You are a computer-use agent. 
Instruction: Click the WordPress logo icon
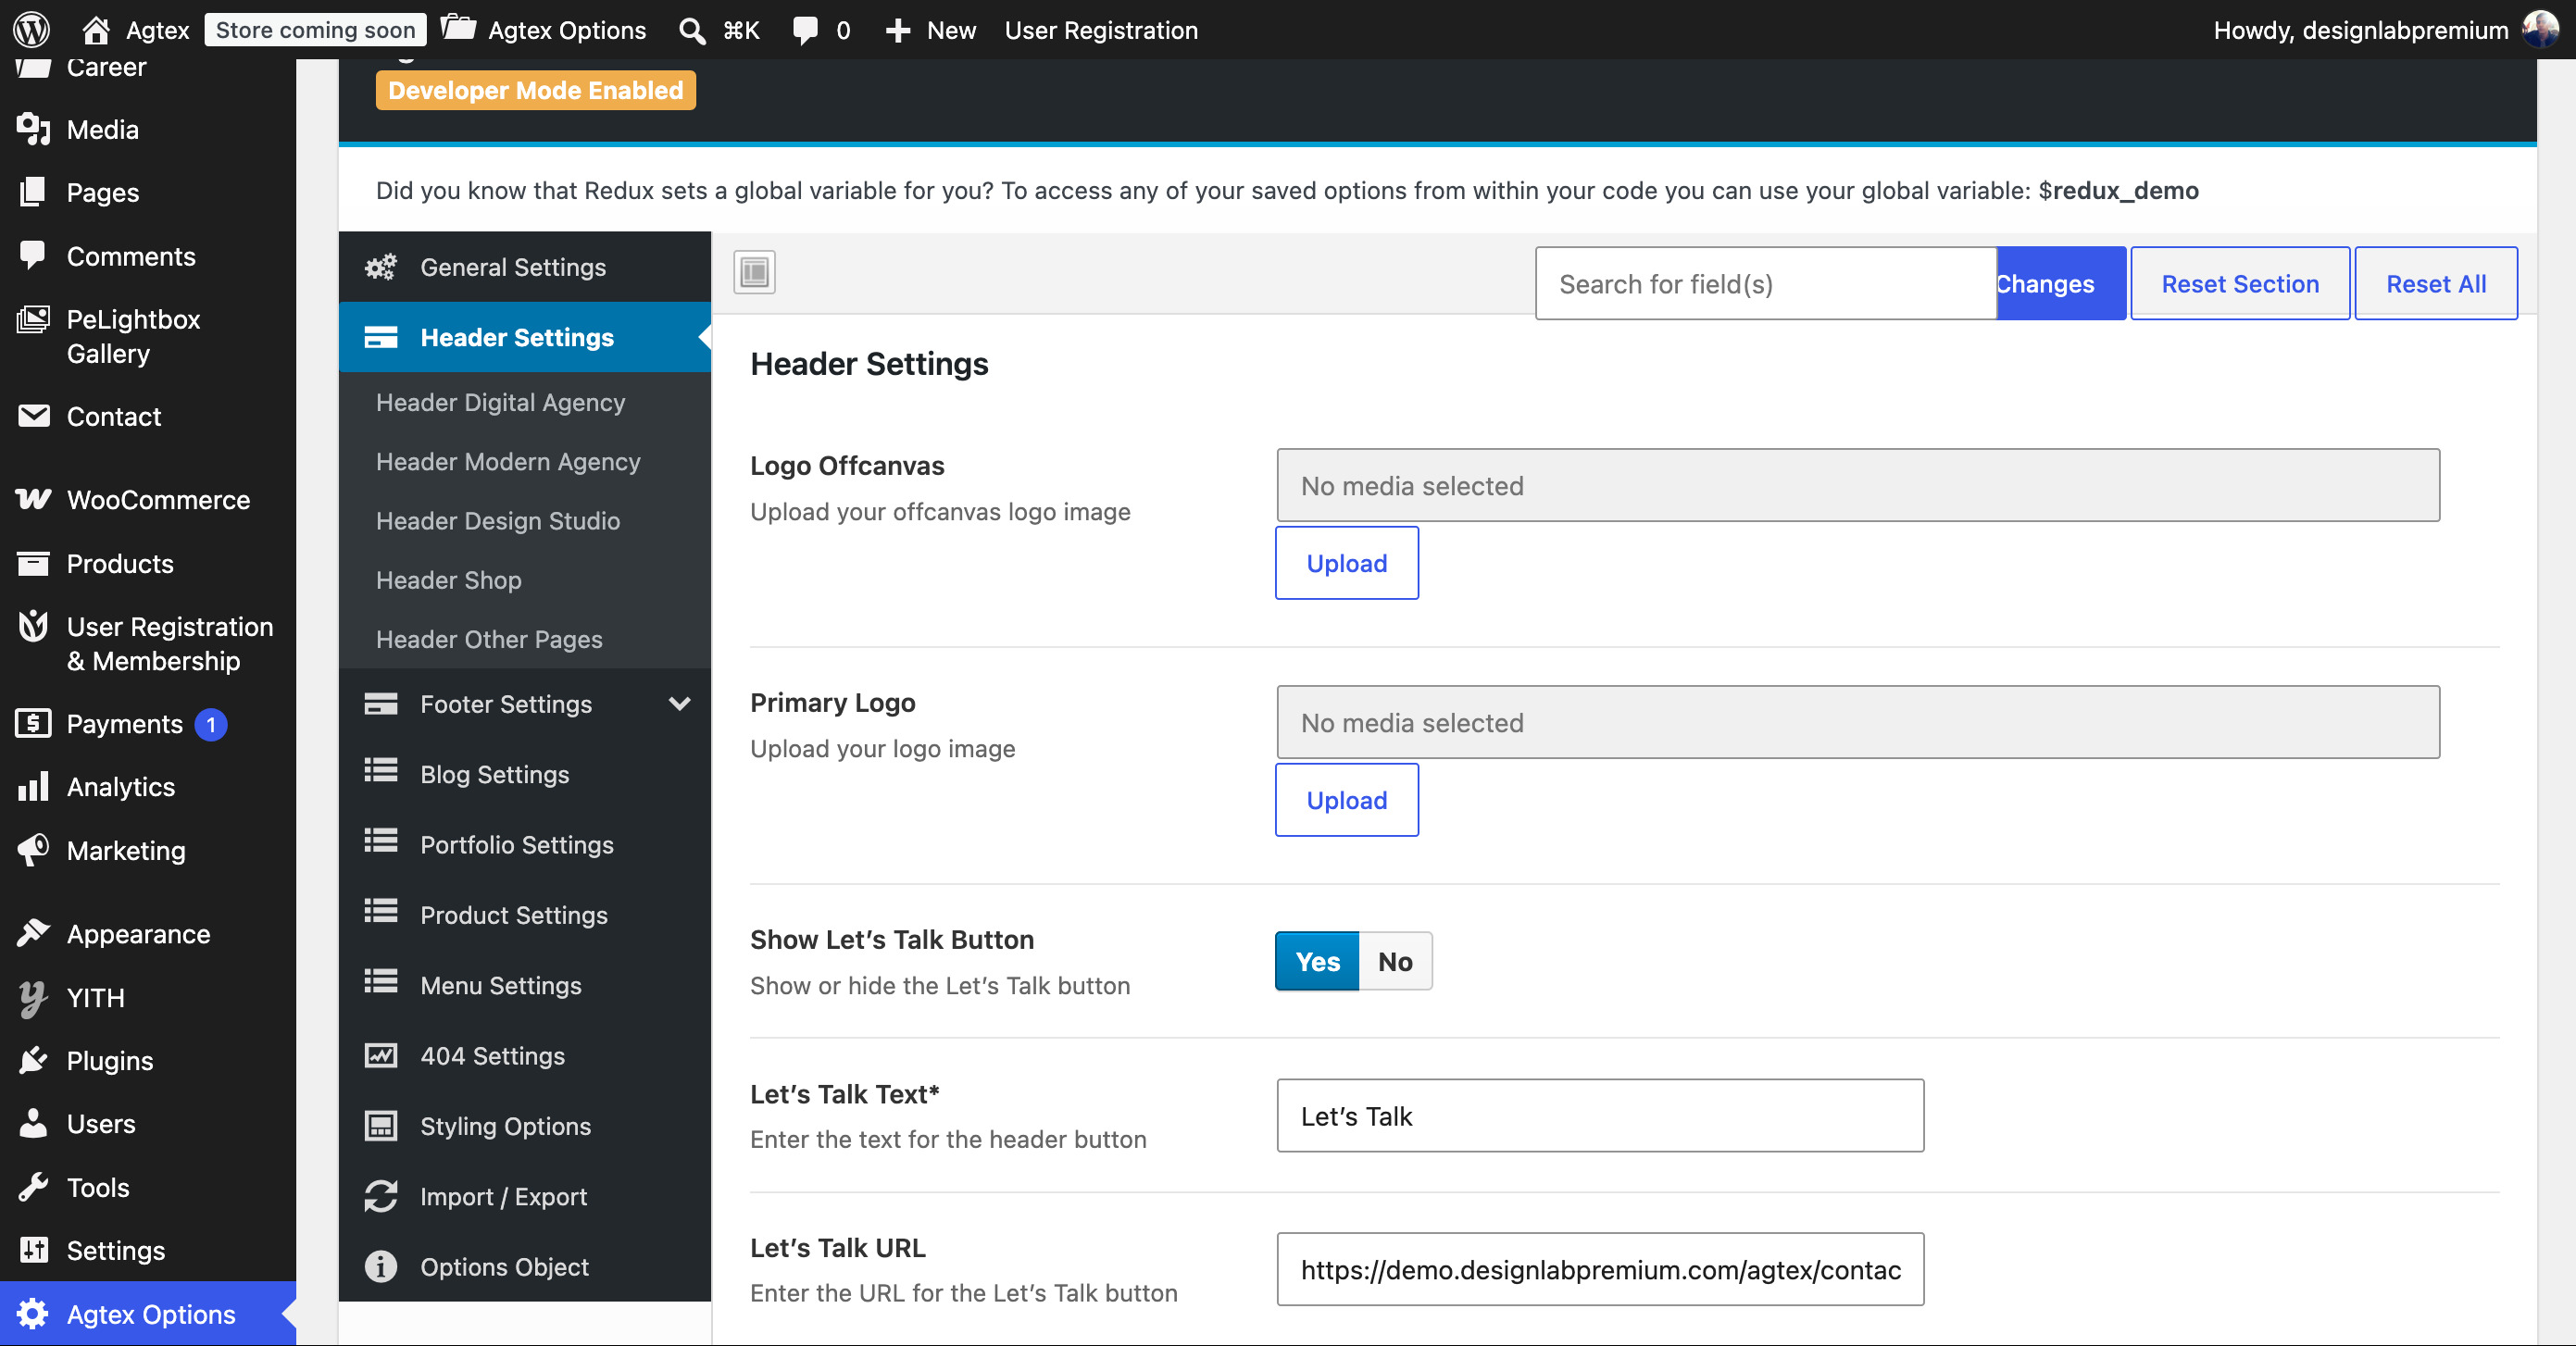coord(32,29)
